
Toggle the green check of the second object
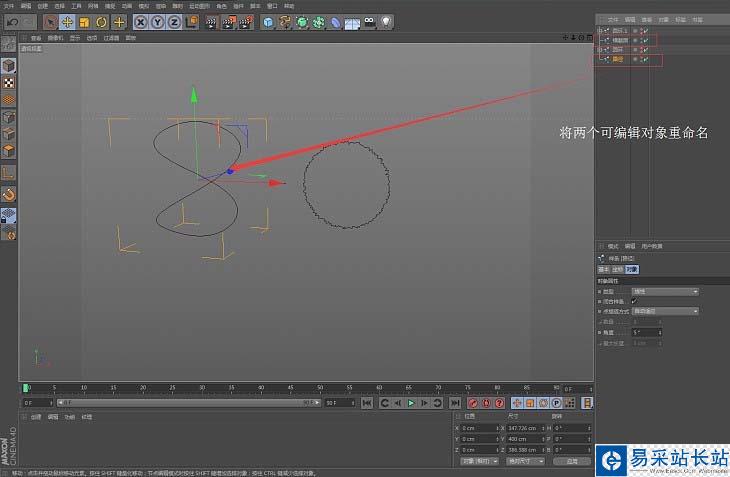pos(646,40)
